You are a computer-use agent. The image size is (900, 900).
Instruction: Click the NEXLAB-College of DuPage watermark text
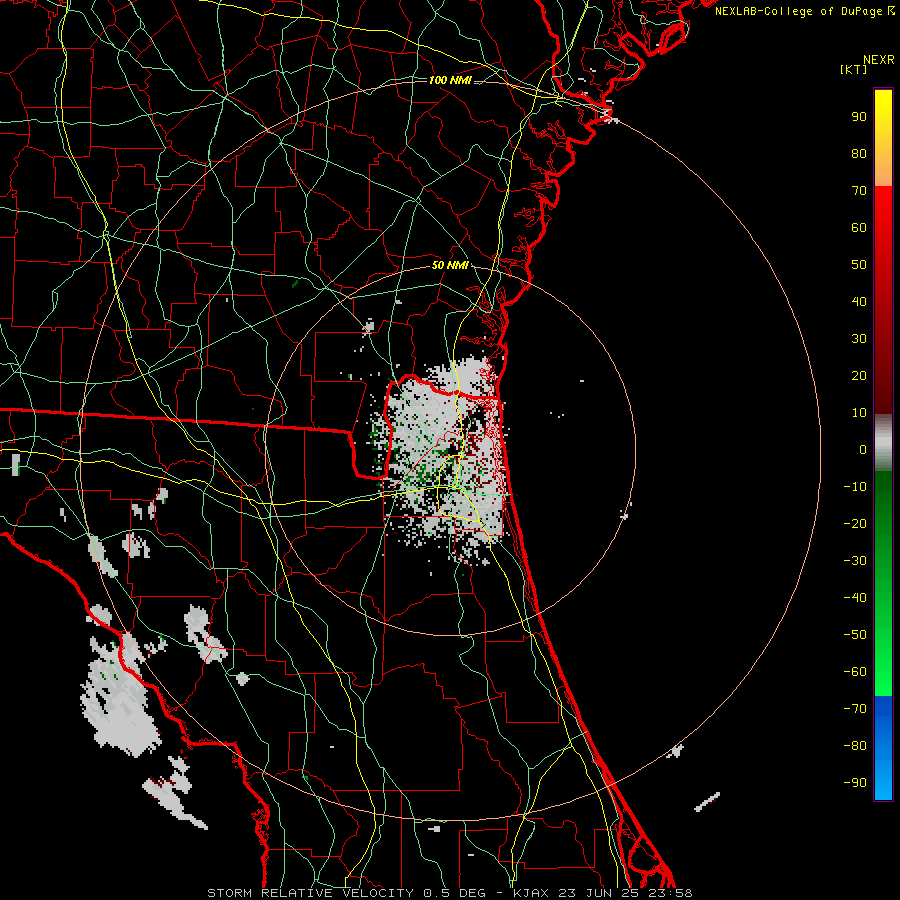[x=804, y=11]
